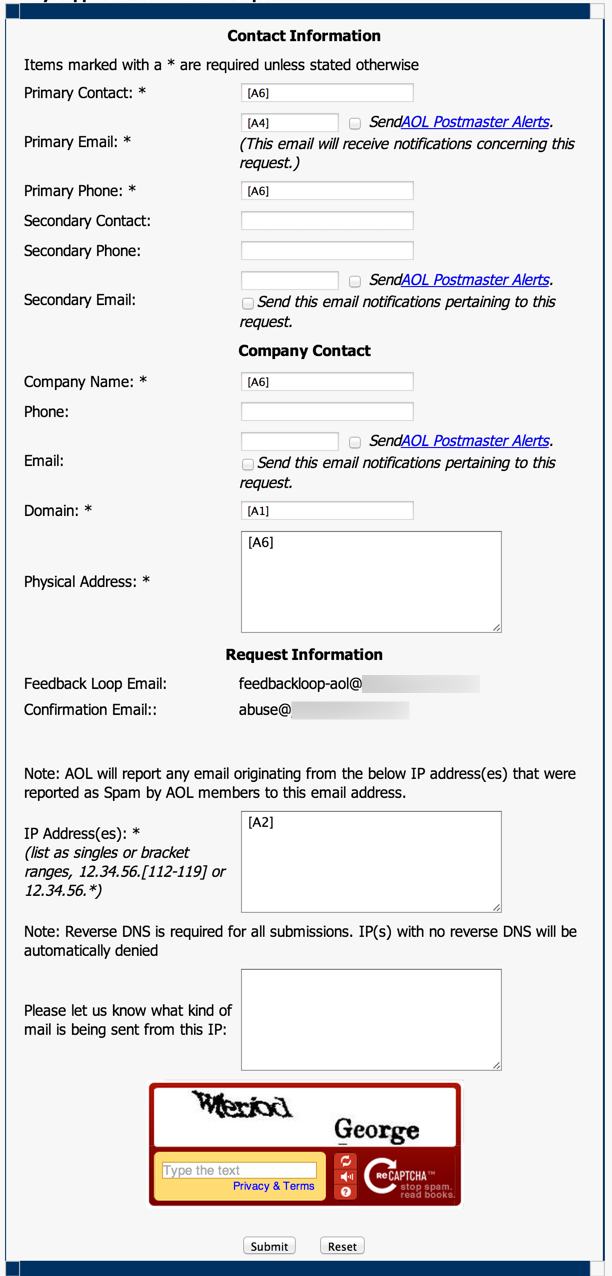Viewport: 612px width, 1276px height.
Task: Open AOL Postmaster Alerts link beside Primary Email
Action: (475, 122)
